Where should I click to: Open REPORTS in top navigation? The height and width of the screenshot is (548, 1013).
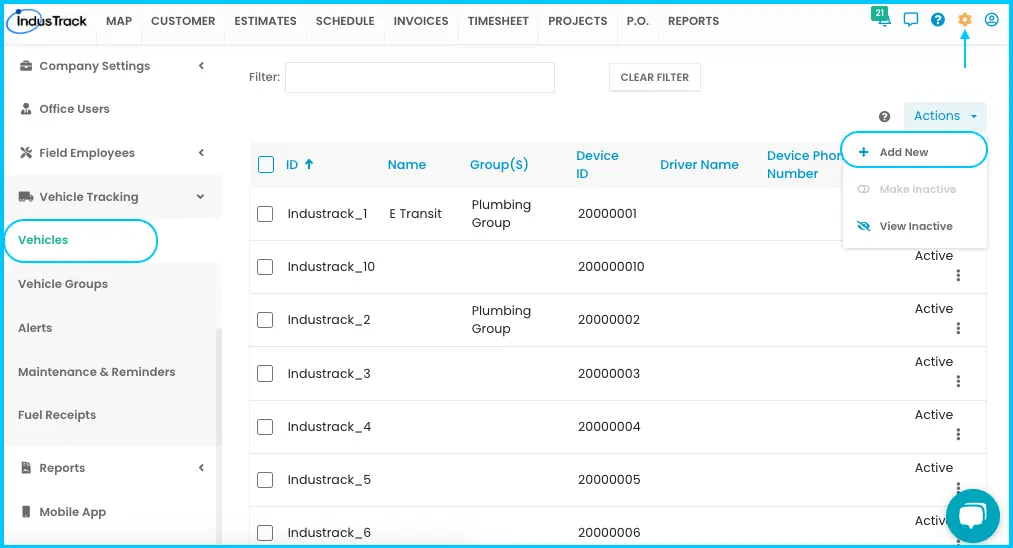[693, 21]
